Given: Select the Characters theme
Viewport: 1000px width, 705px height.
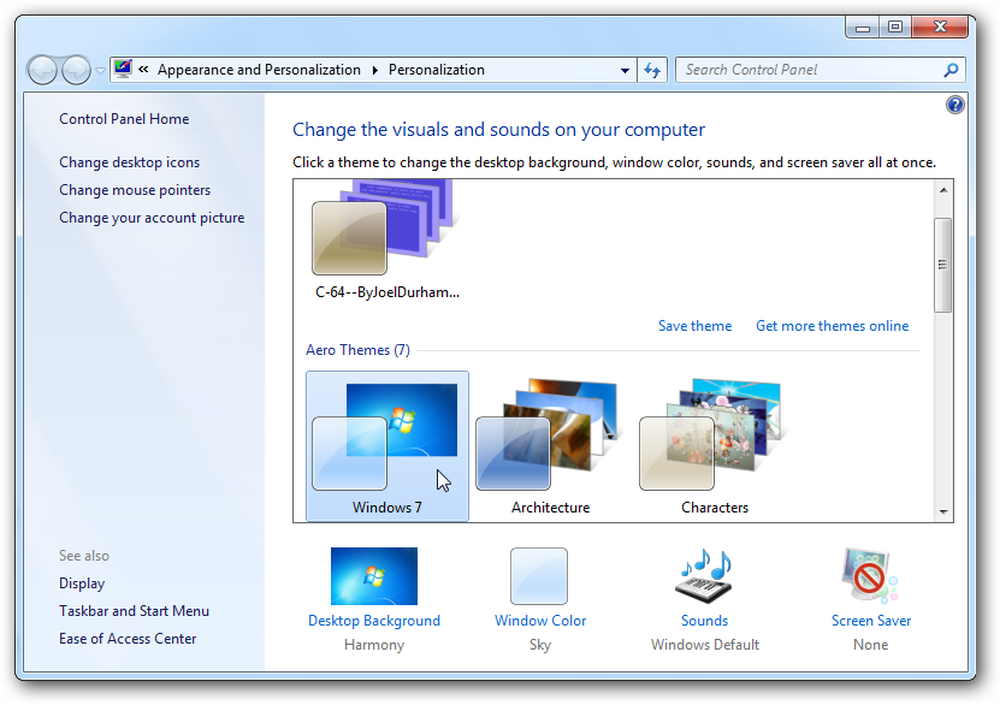Looking at the screenshot, I should tap(714, 446).
